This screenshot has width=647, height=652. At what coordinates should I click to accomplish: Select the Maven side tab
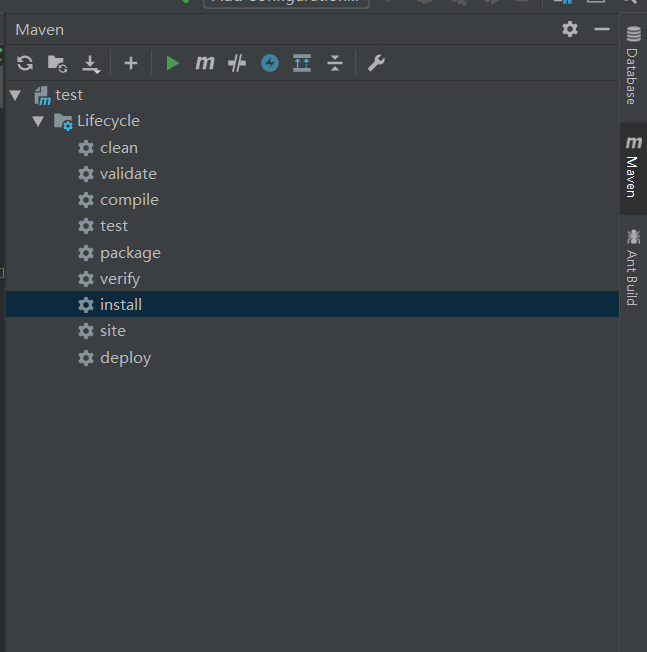pos(633,168)
